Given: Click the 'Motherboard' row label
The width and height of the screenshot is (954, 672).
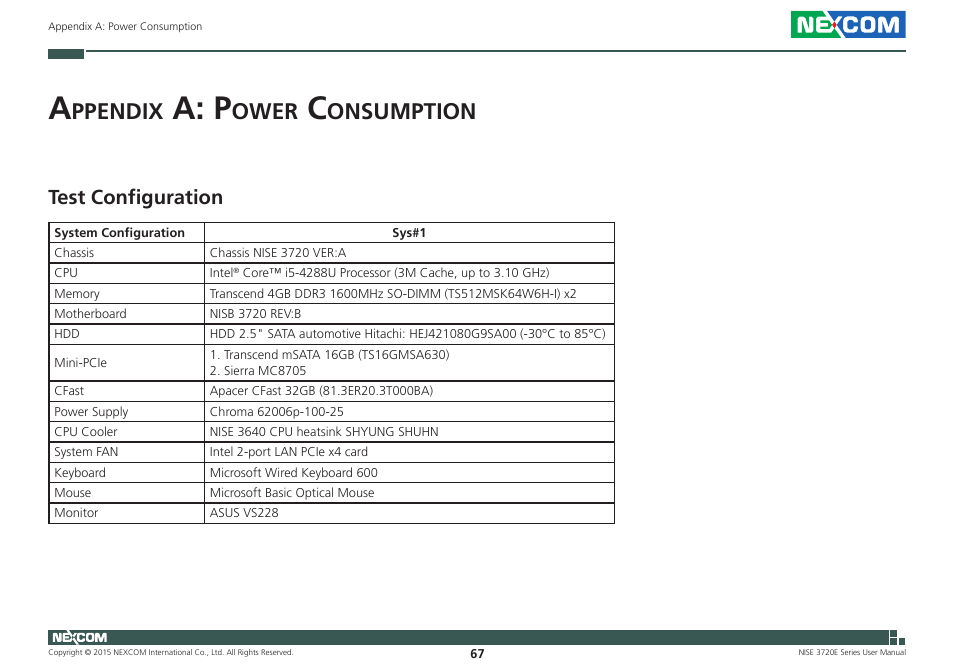Looking at the screenshot, I should click(x=90, y=314).
